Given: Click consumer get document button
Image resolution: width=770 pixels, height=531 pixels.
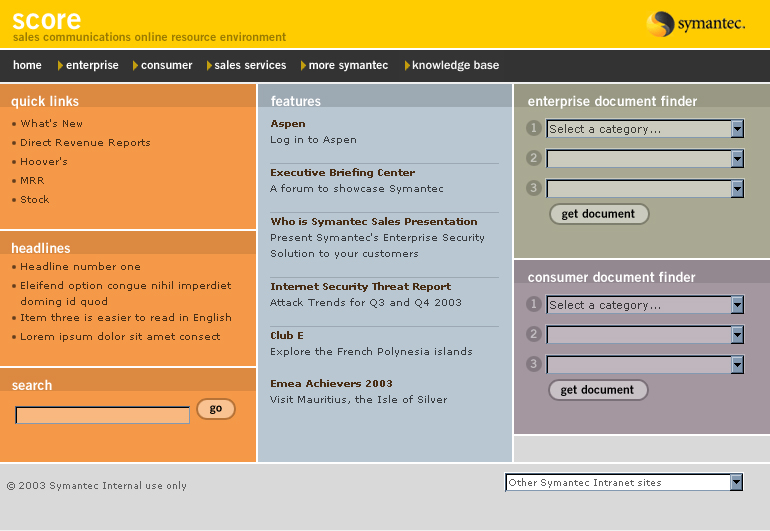Looking at the screenshot, I should (x=598, y=390).
